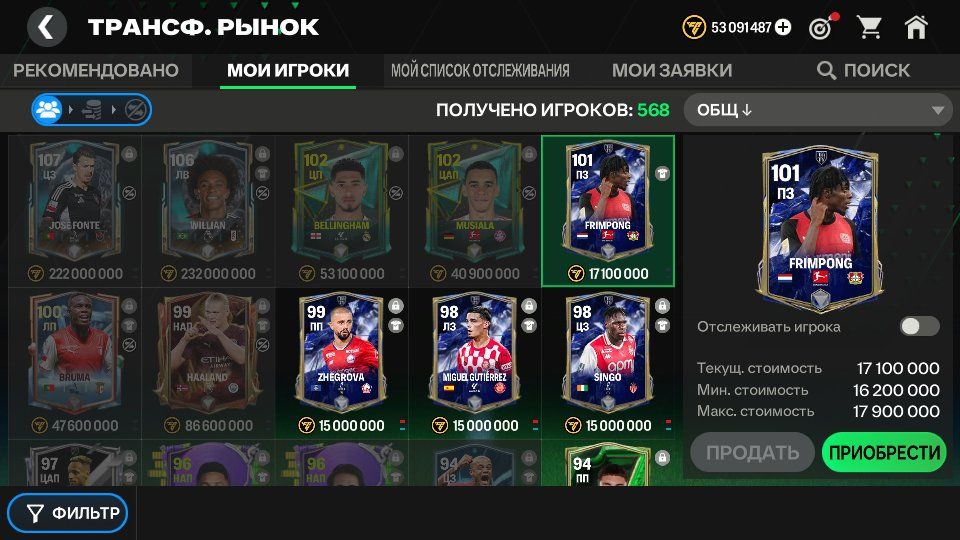Select the coins stack filter icon
960x540 pixels.
[92, 110]
